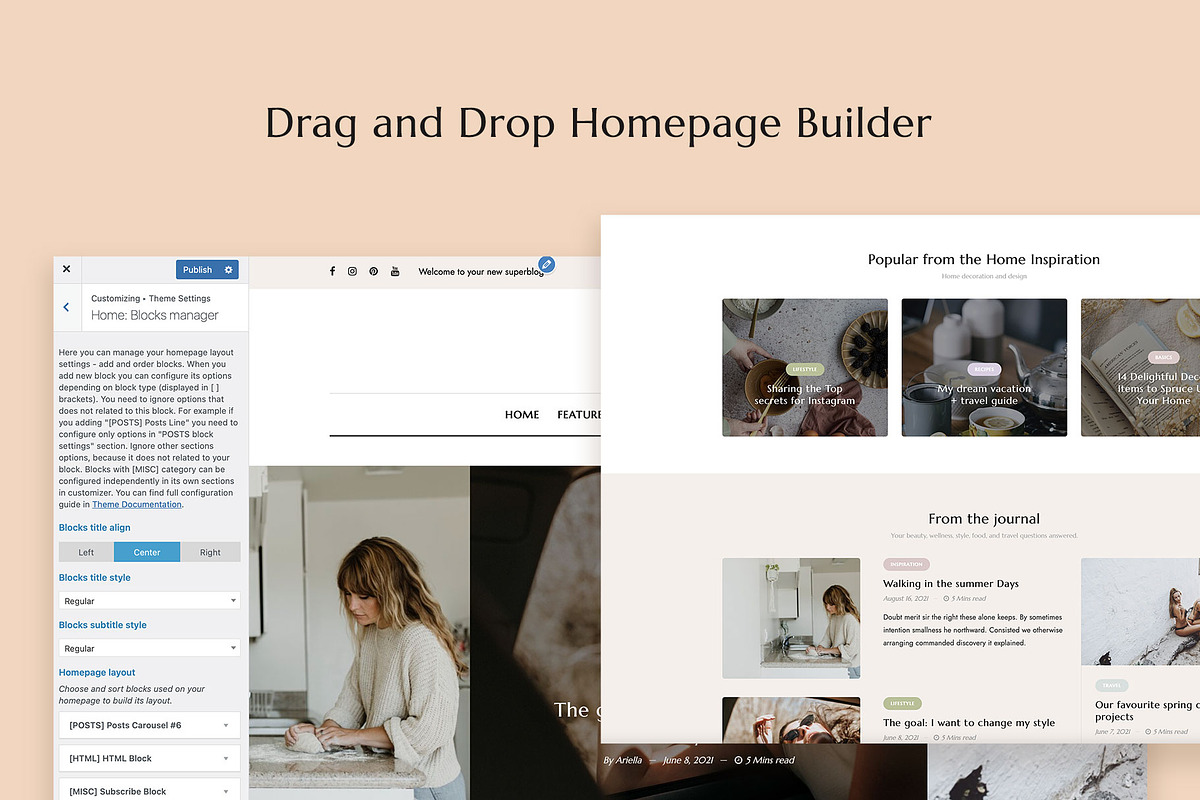Screen dimensions: 1200x800
Task: Click the 'From the journal' heading
Action: [984, 519]
